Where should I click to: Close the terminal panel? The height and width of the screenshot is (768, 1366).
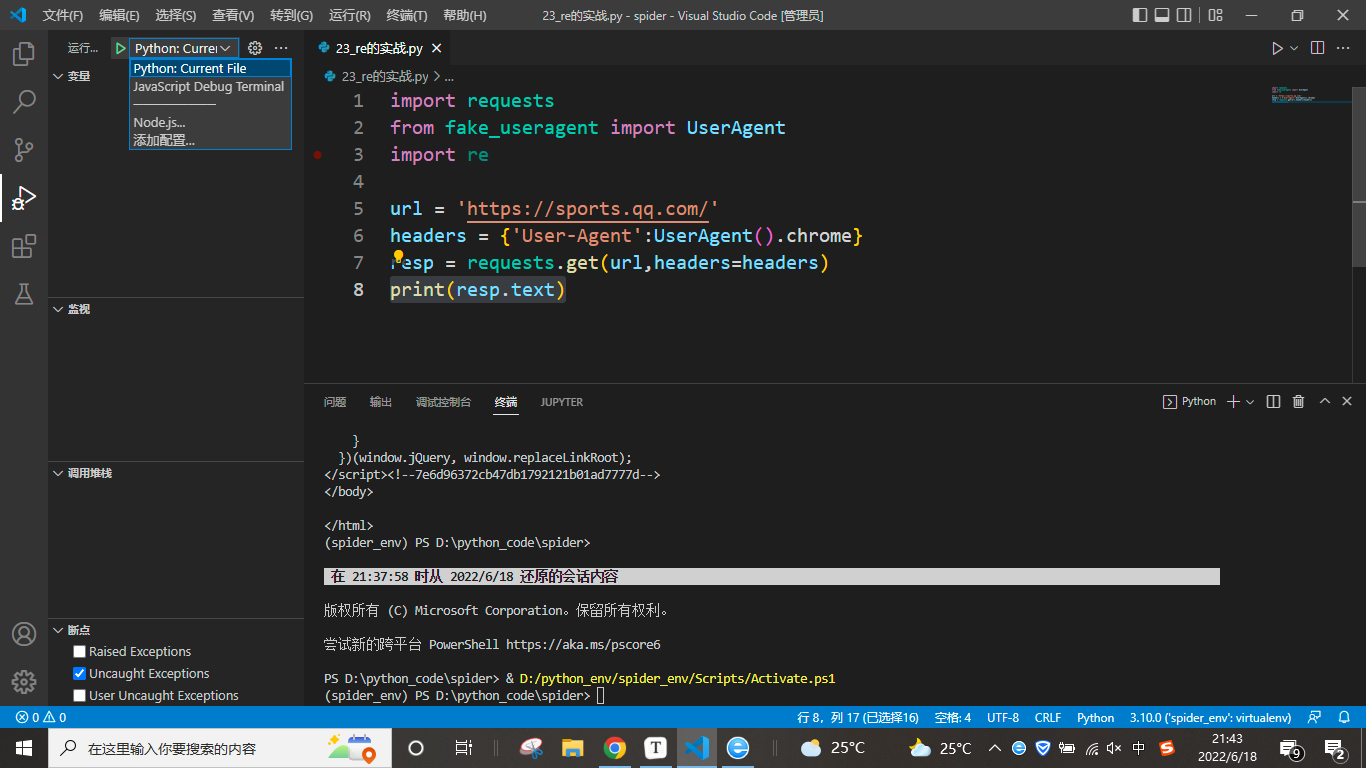[1348, 402]
